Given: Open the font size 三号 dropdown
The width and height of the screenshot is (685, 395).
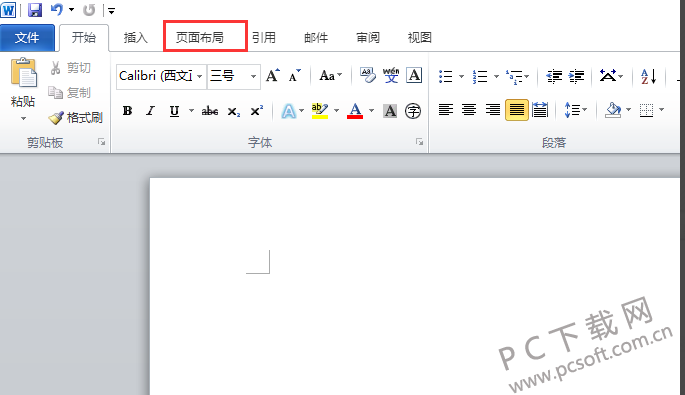Looking at the screenshot, I should tap(253, 76).
